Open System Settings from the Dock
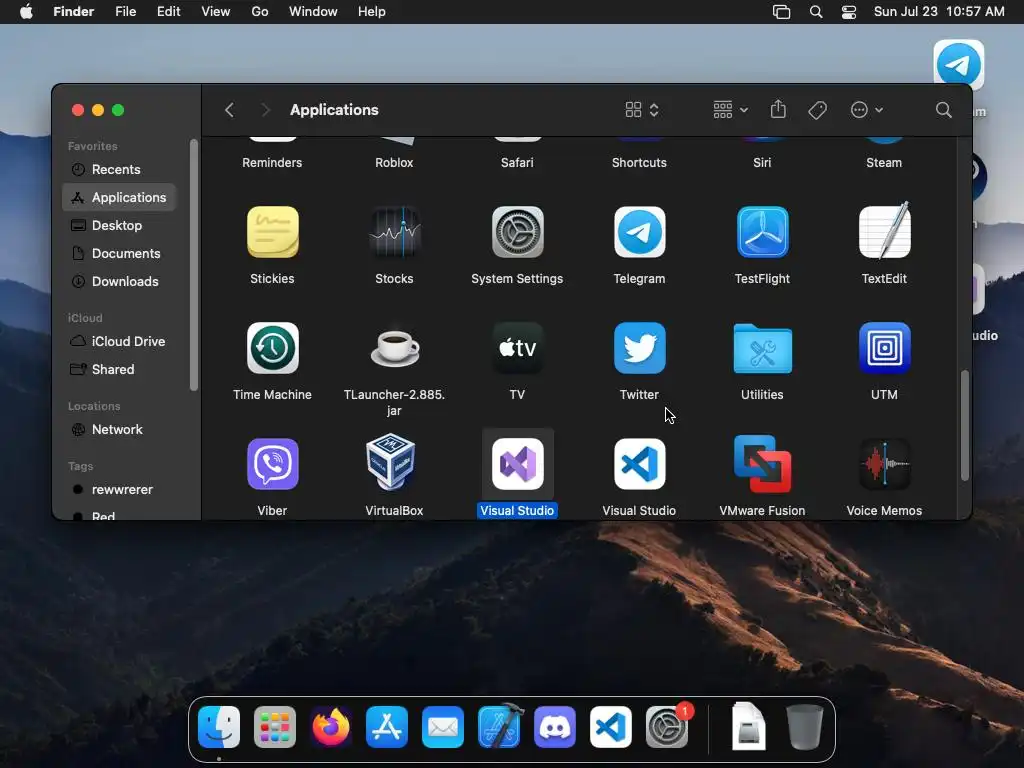The width and height of the screenshot is (1024, 768). pyautogui.click(x=667, y=727)
